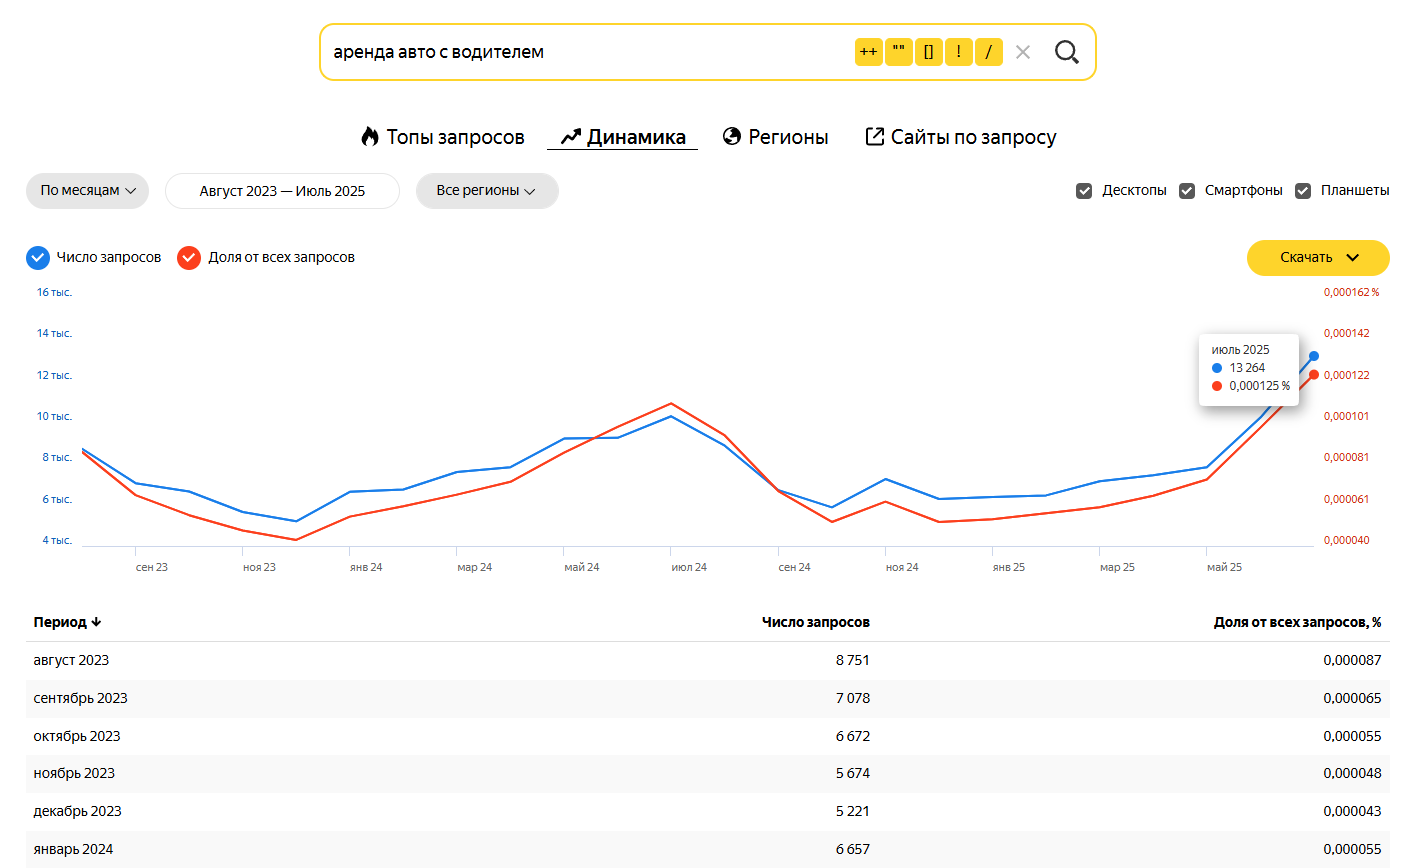Open the Сайты по запросу tab
The height and width of the screenshot is (868, 1420).
pyautogui.click(x=960, y=137)
